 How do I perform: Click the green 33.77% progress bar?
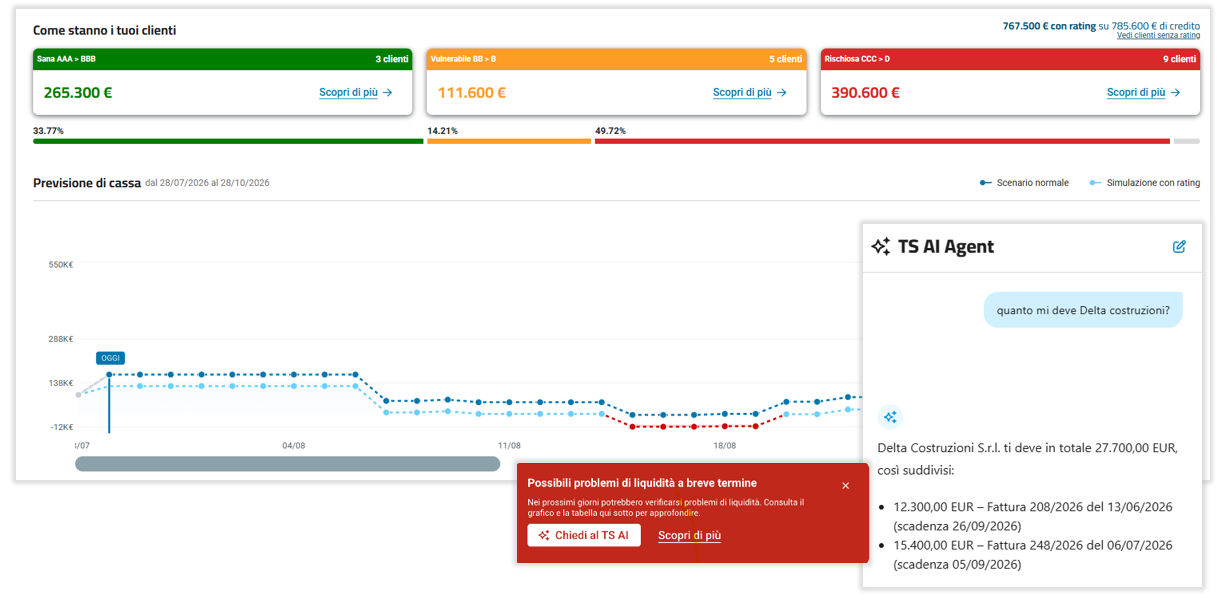coord(228,141)
